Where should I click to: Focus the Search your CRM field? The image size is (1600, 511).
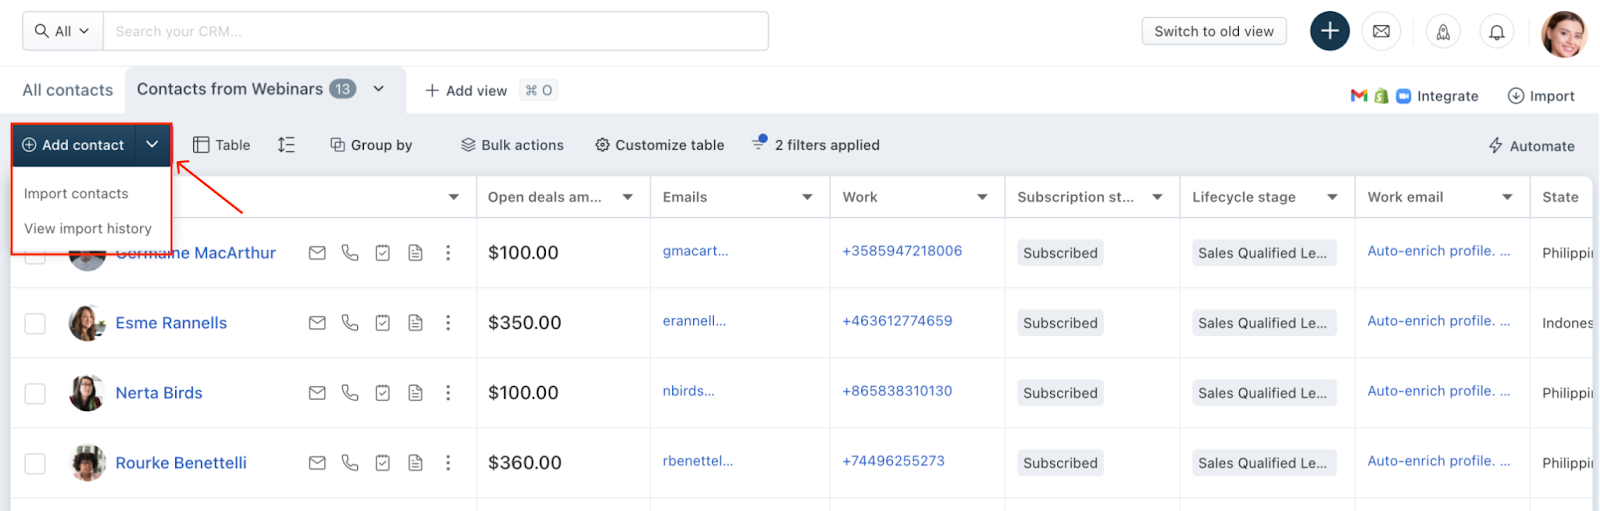(x=436, y=31)
